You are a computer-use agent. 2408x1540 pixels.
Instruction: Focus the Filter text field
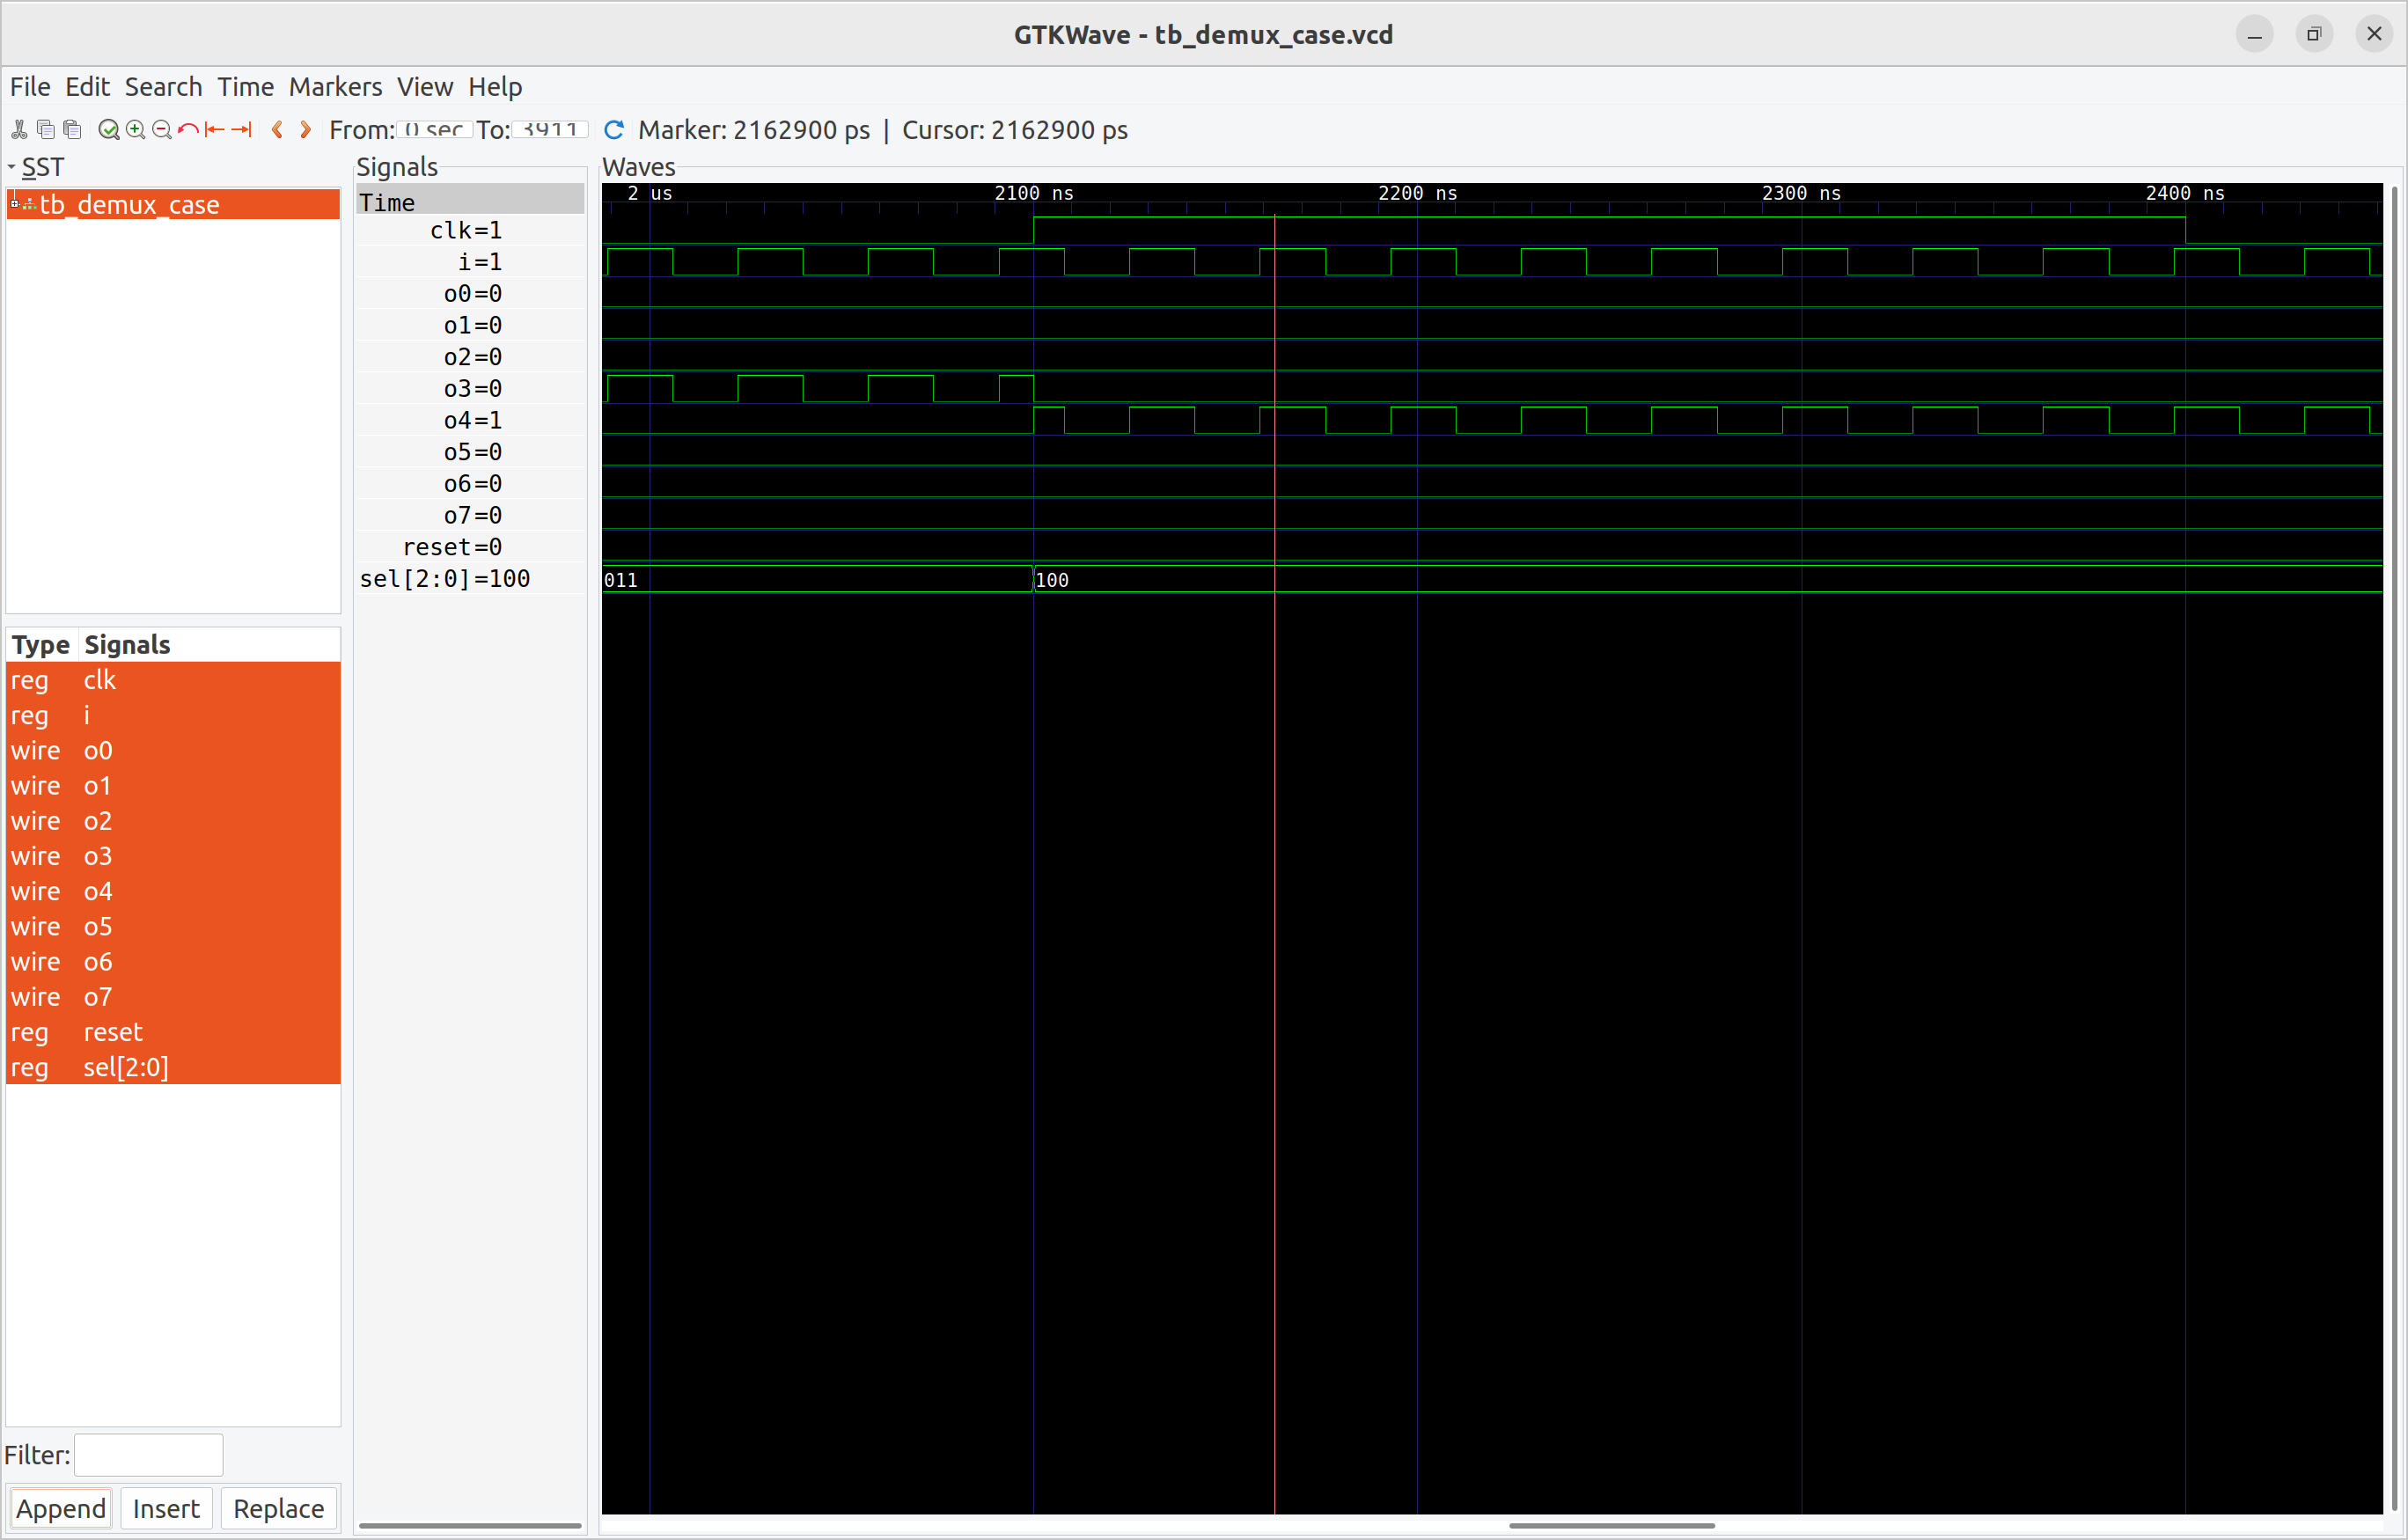(149, 1455)
